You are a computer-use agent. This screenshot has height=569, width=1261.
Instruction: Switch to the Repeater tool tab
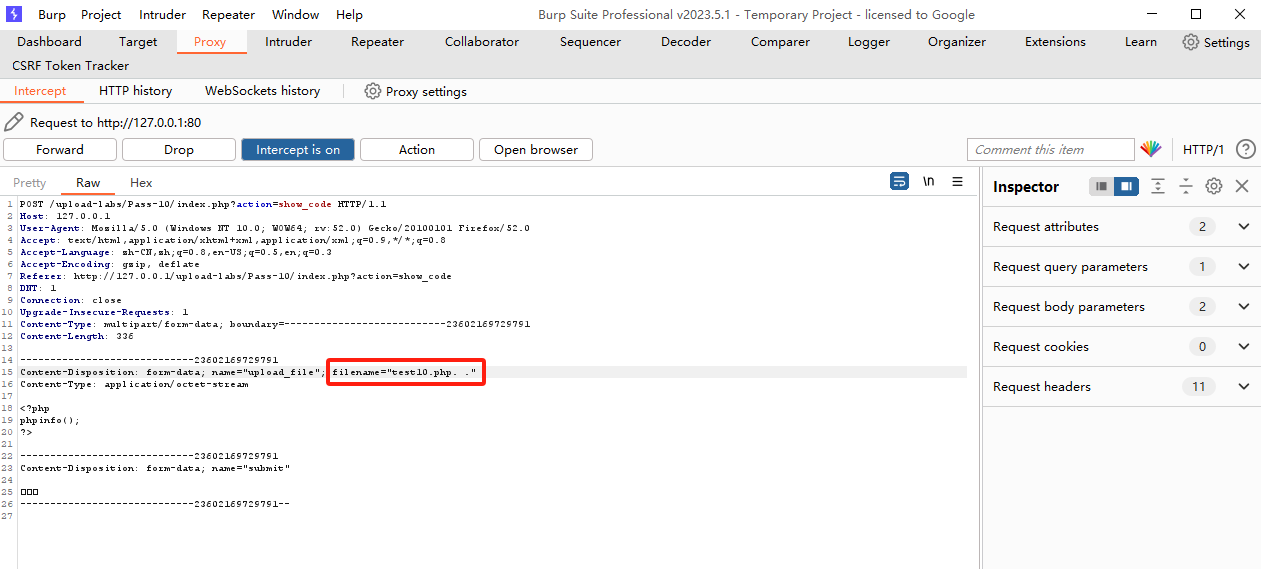click(x=378, y=42)
